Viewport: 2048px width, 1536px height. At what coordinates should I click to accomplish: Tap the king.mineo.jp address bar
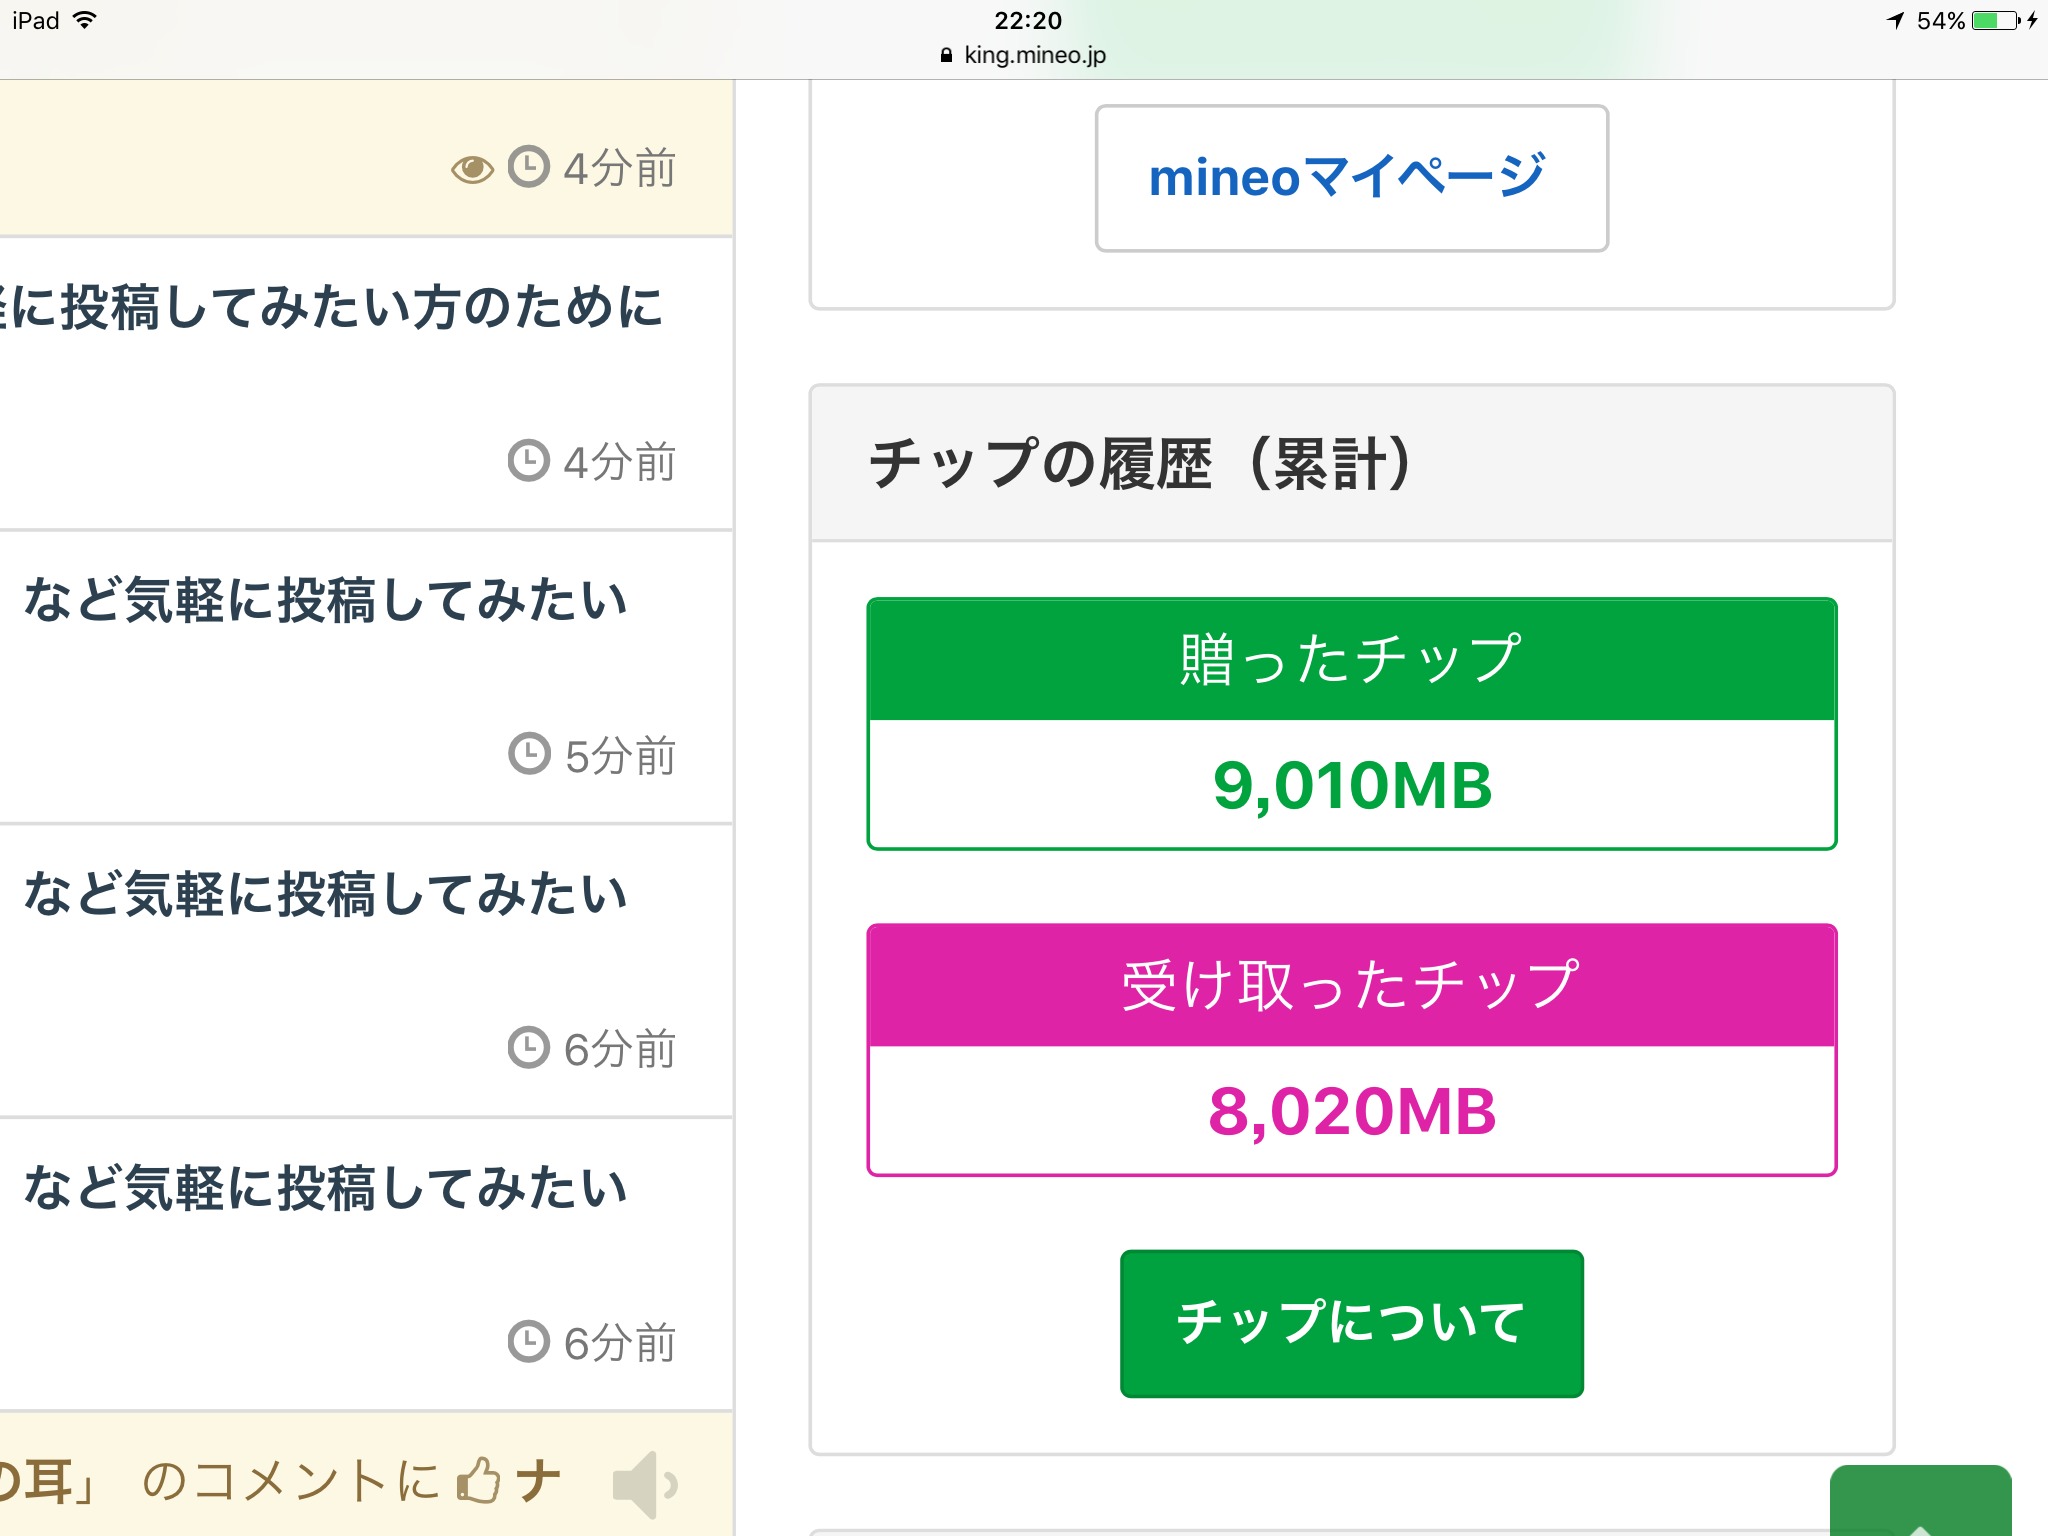[1024, 56]
